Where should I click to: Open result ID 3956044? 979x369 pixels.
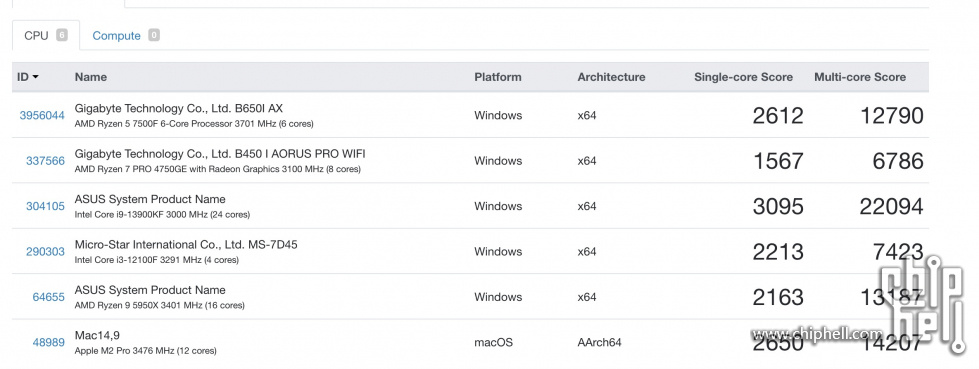(42, 116)
